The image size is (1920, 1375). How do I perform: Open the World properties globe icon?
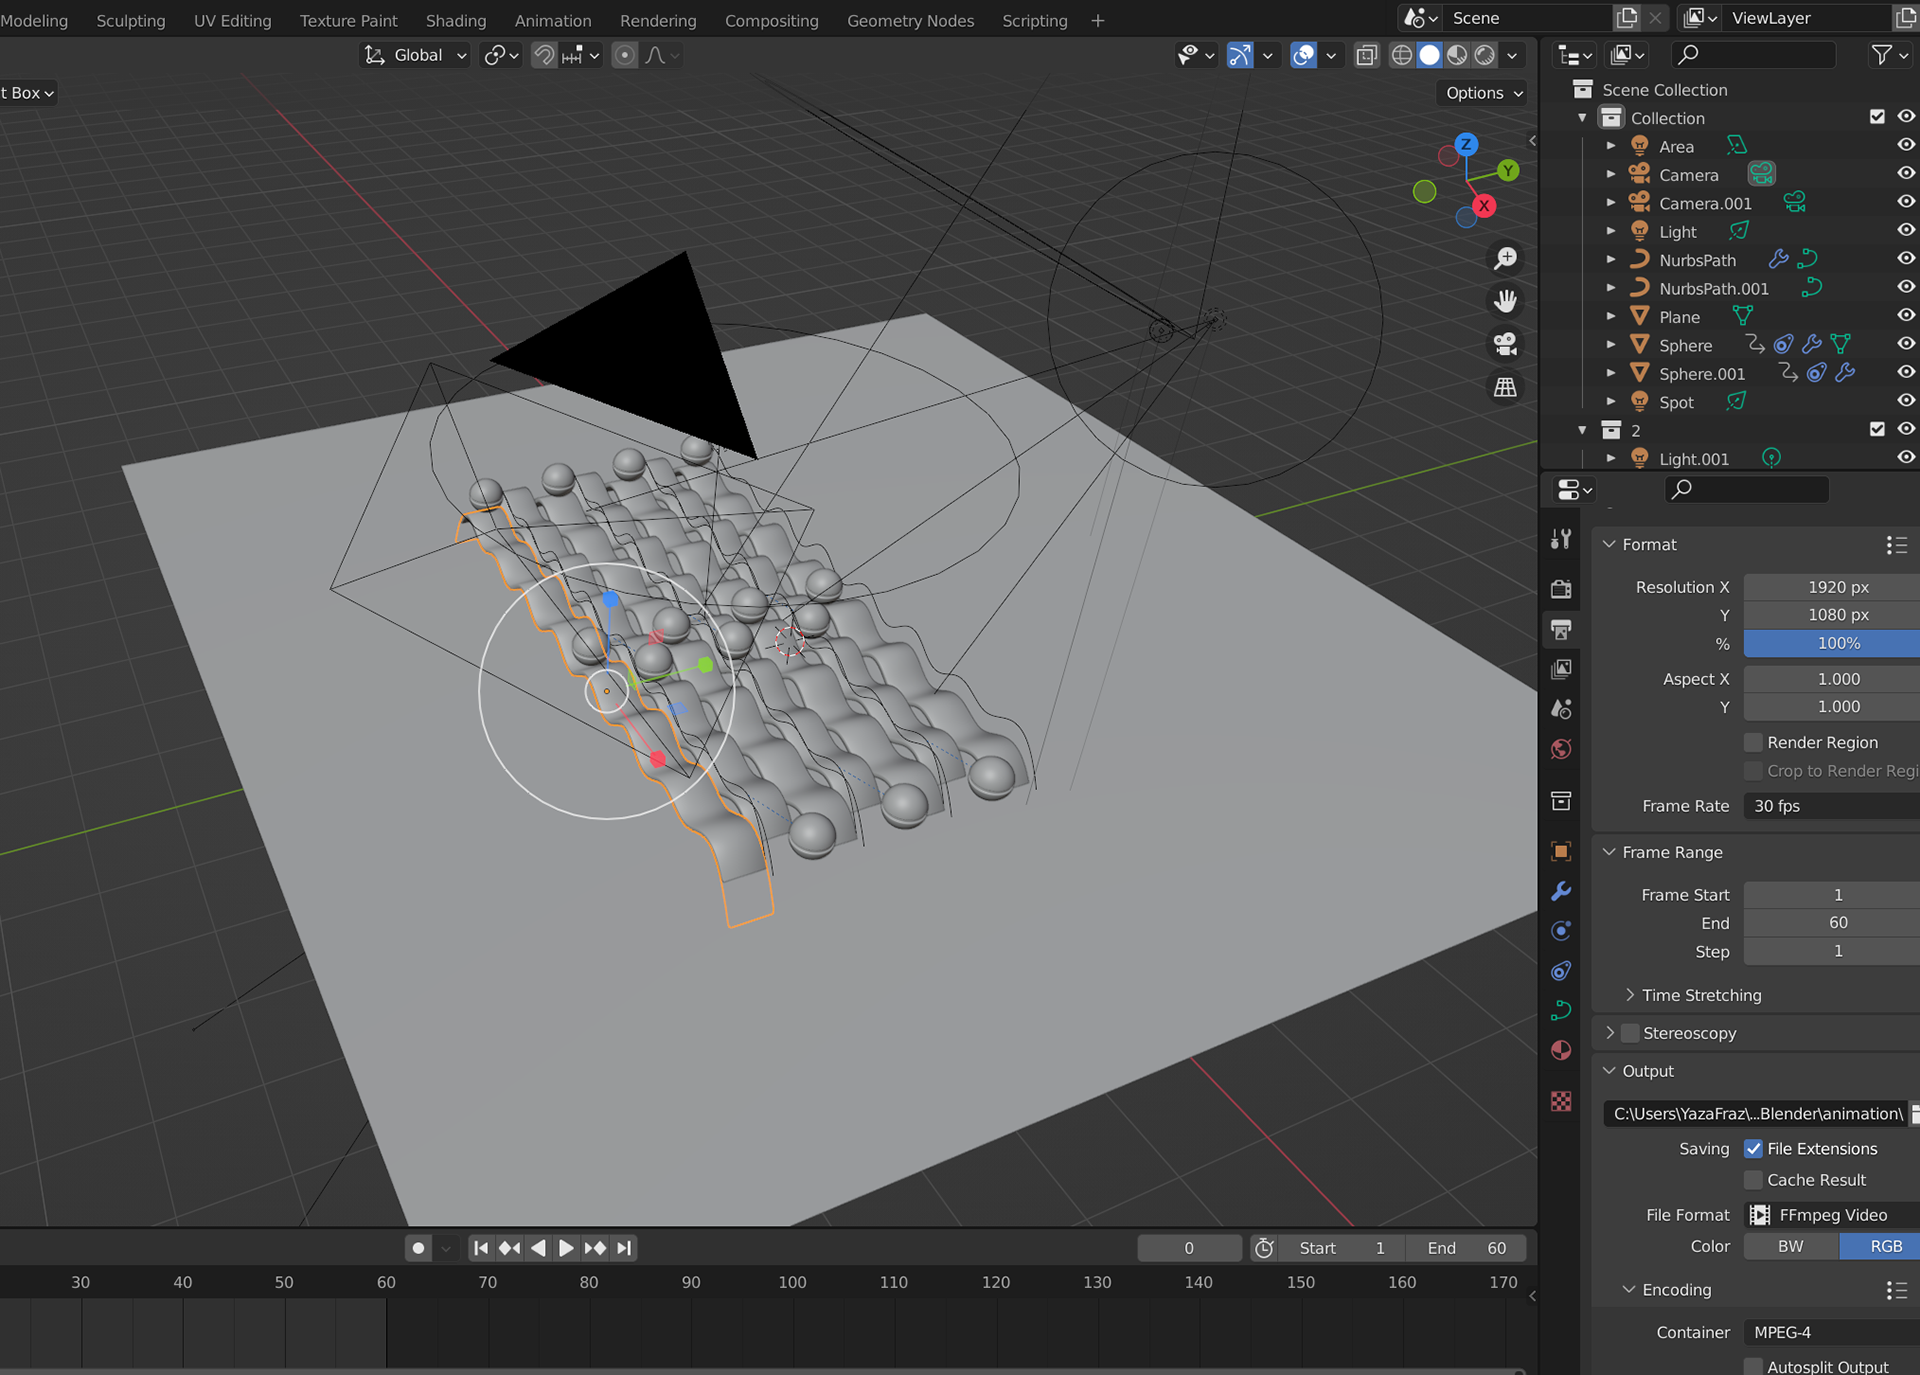(x=1561, y=749)
